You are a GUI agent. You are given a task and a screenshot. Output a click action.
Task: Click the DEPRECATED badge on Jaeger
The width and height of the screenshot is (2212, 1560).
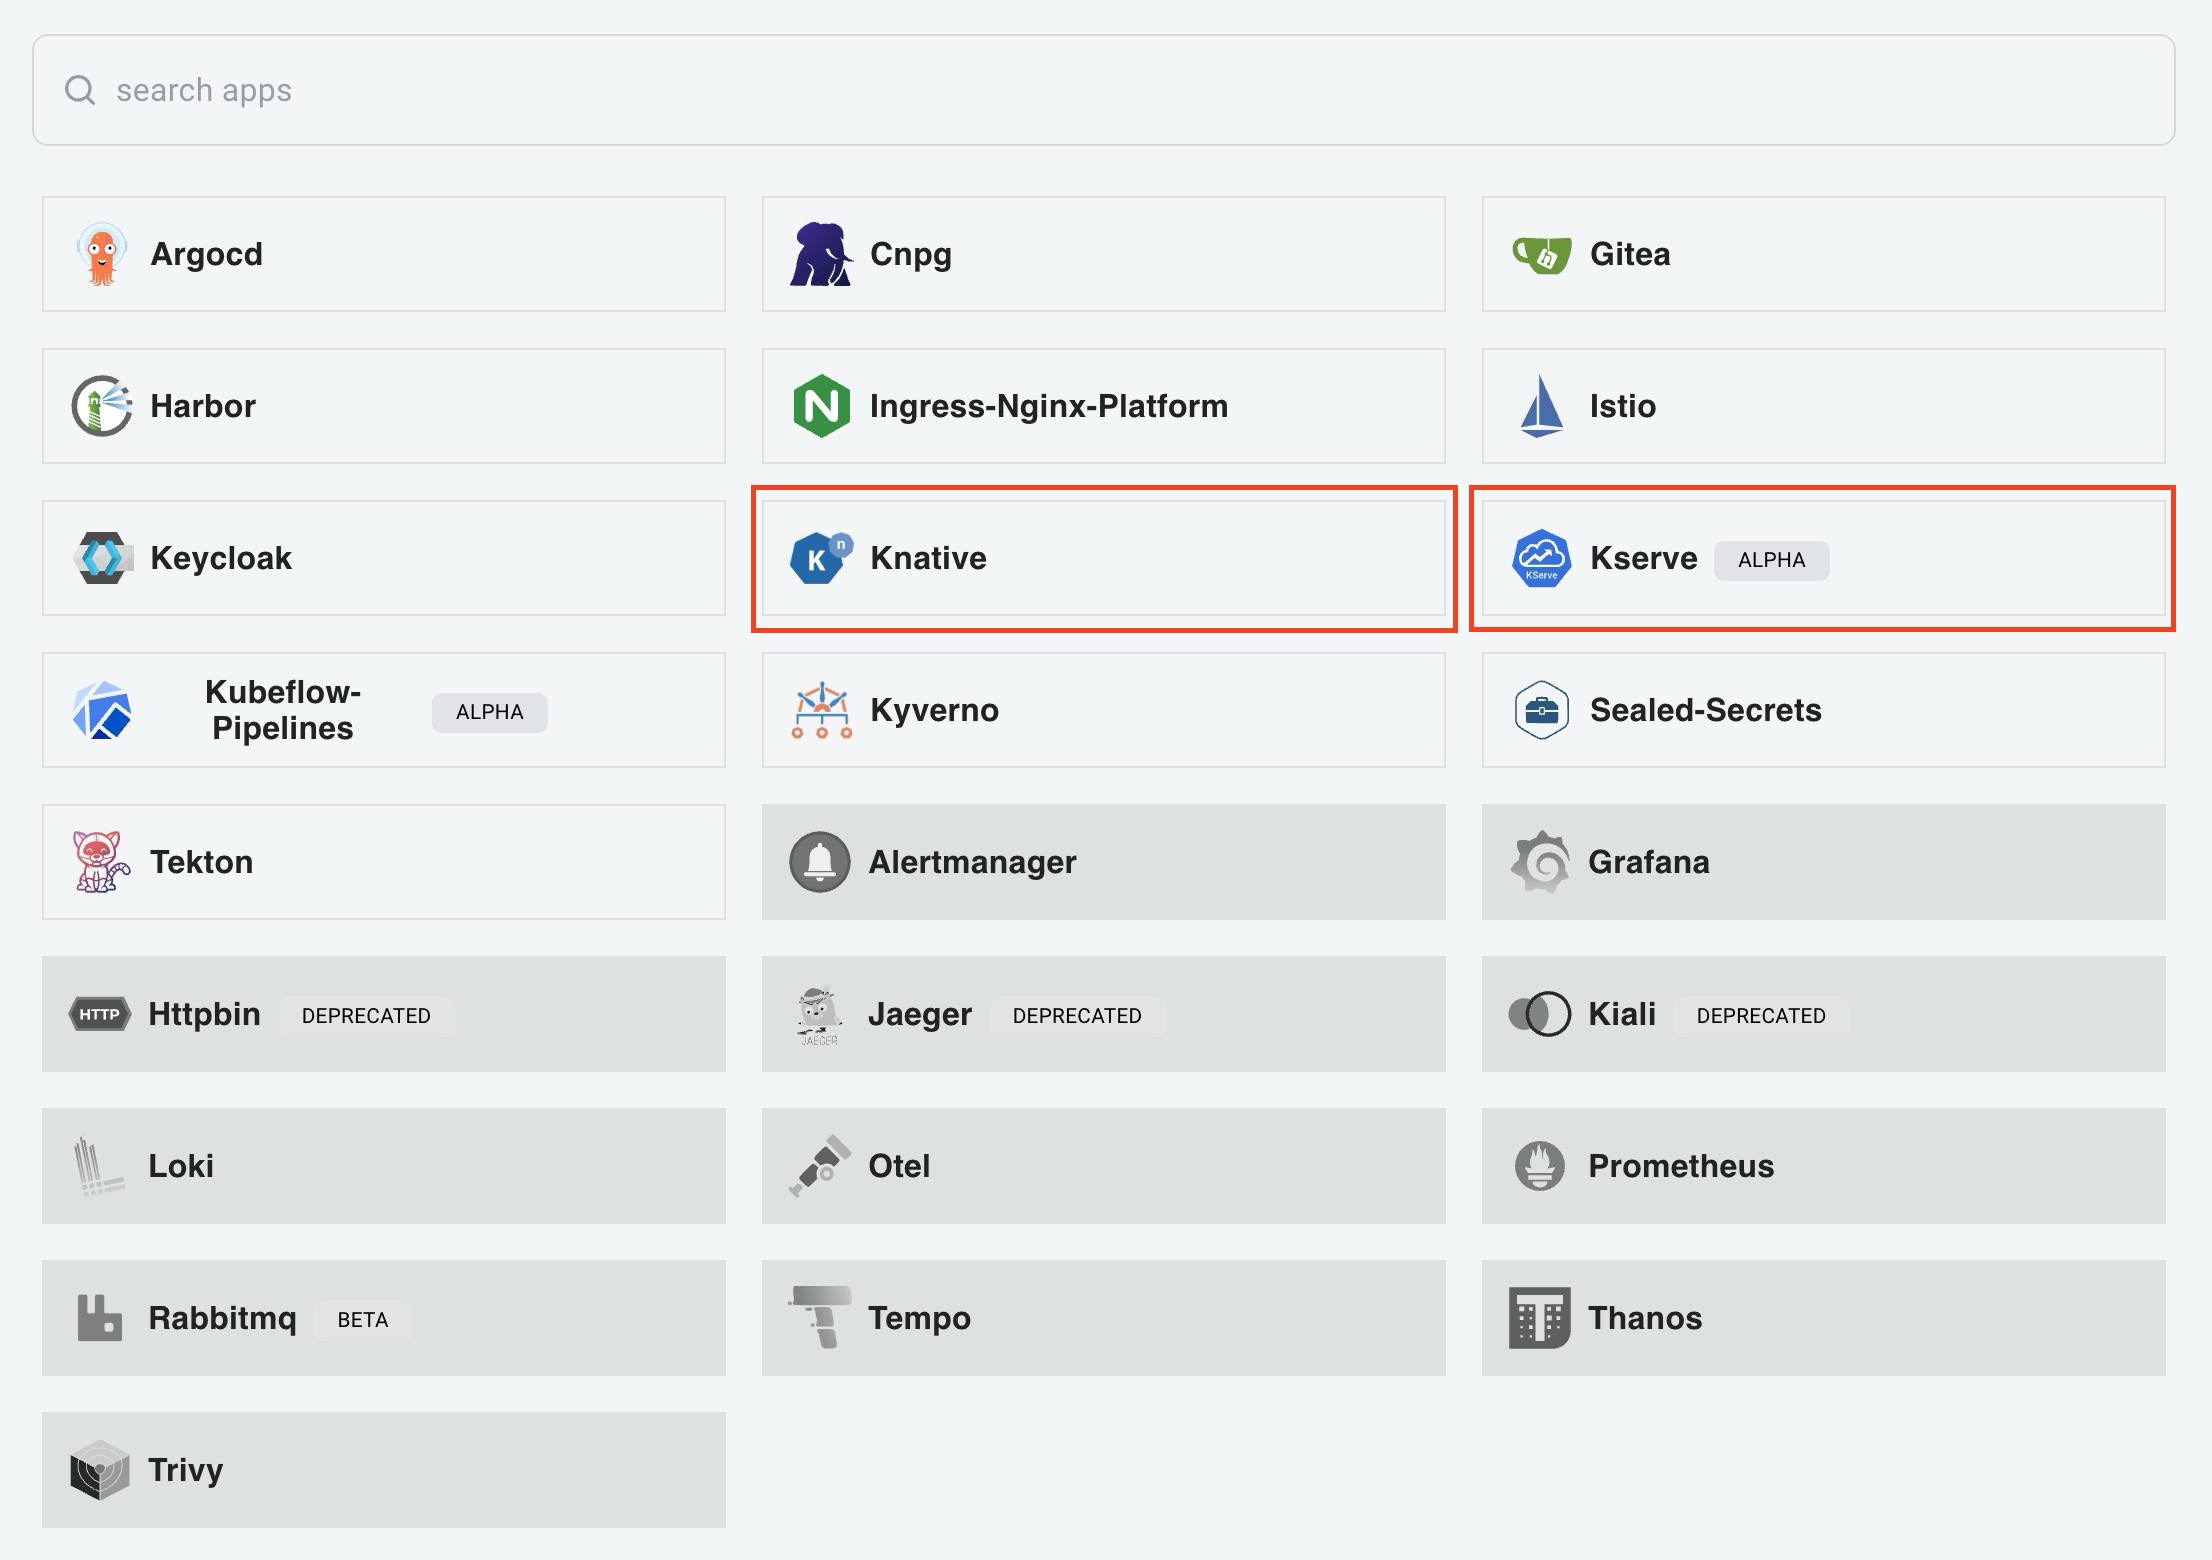[1077, 1015]
